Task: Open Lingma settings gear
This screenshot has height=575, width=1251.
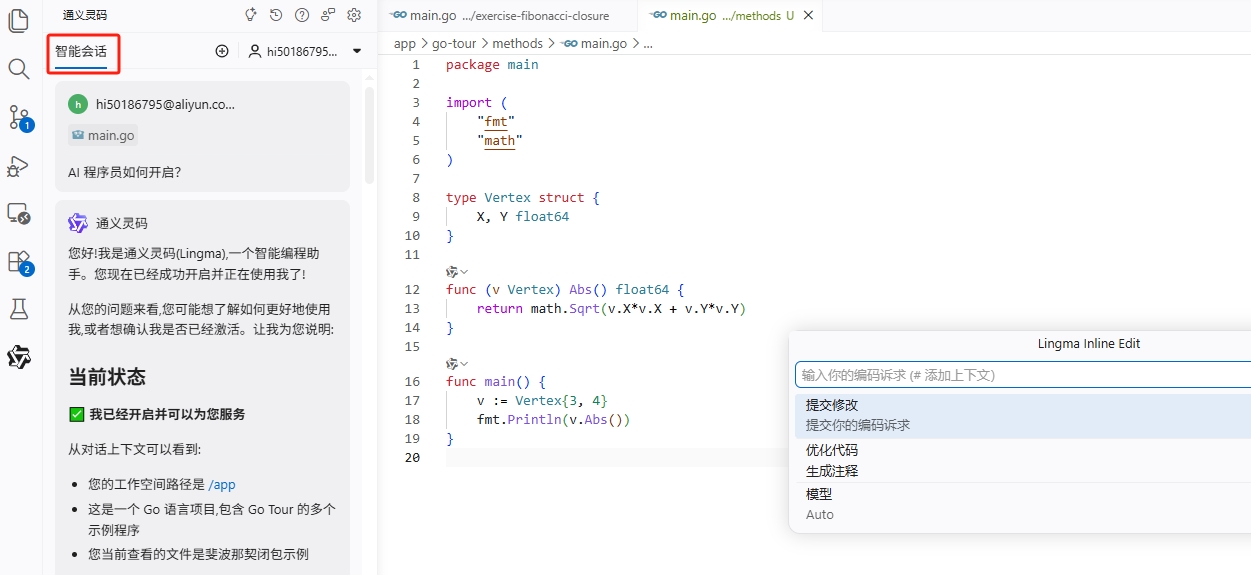Action: coord(354,15)
